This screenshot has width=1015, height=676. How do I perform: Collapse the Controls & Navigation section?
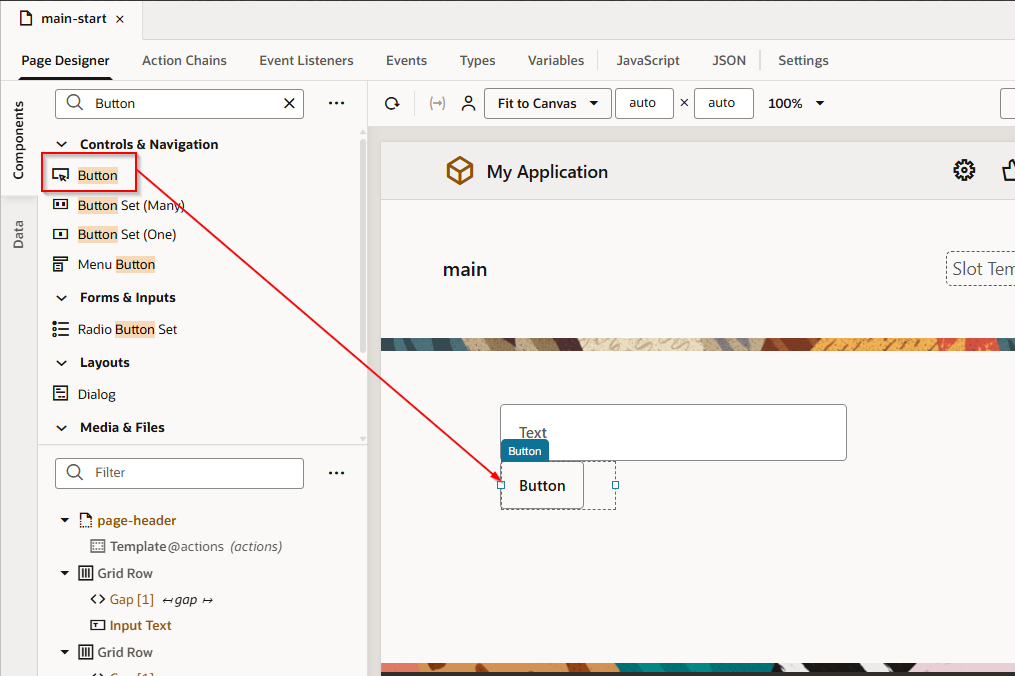(62, 144)
